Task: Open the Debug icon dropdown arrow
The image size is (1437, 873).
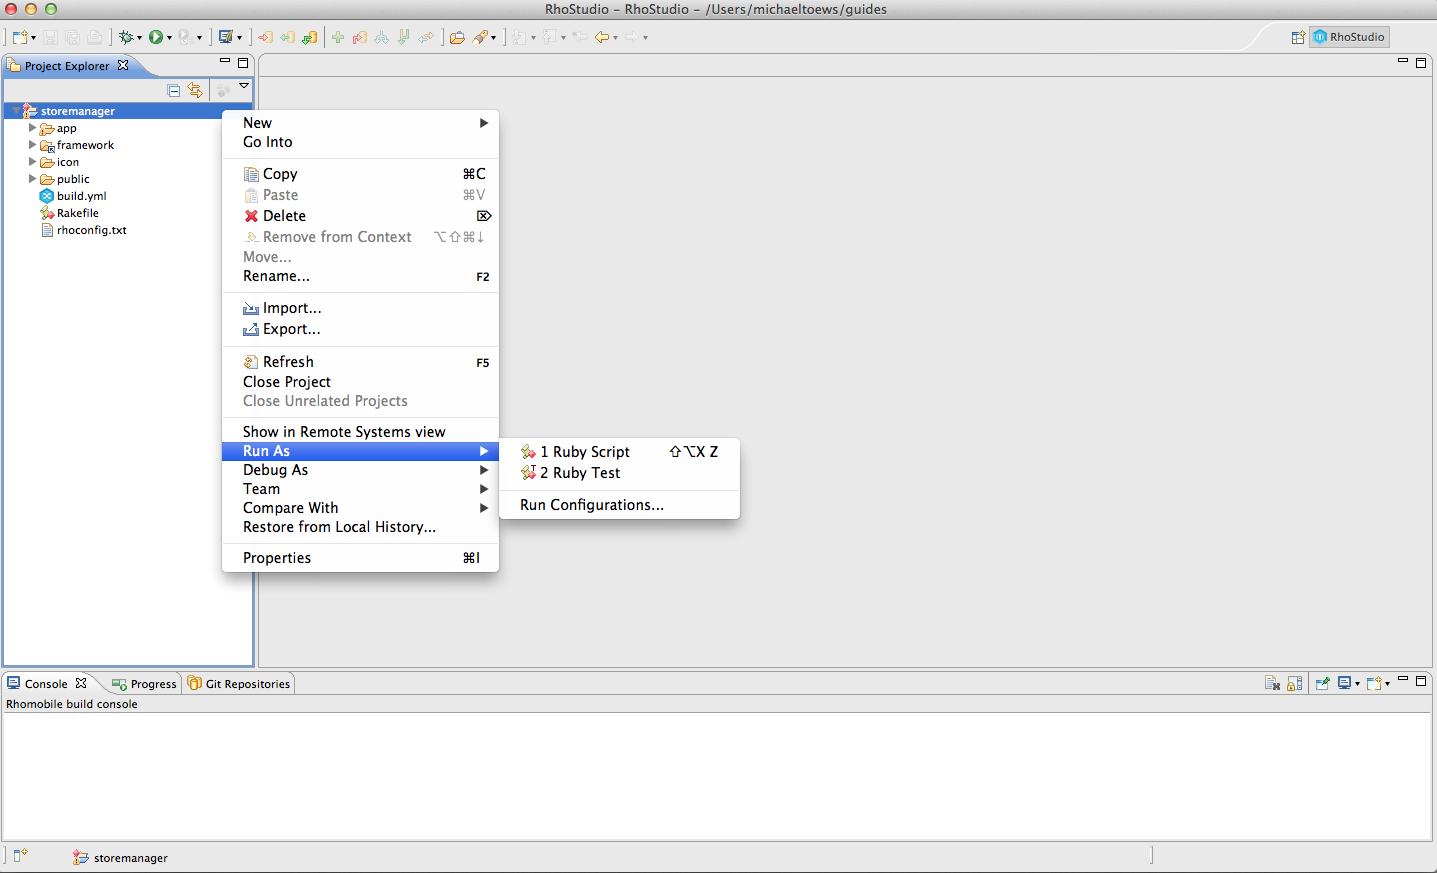Action: [x=139, y=38]
